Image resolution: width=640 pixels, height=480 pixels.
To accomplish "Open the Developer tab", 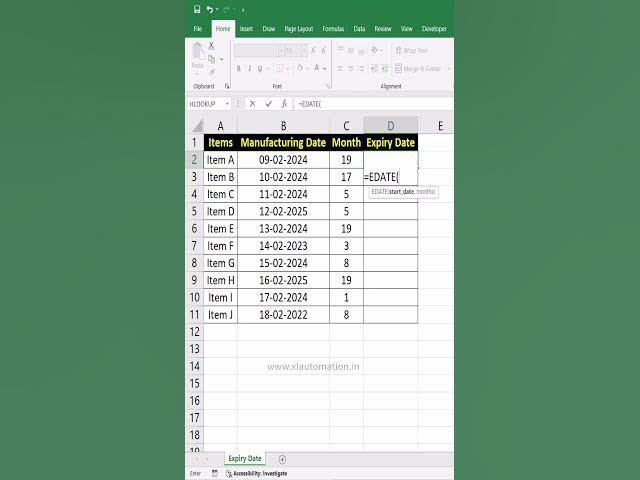I will (434, 29).
